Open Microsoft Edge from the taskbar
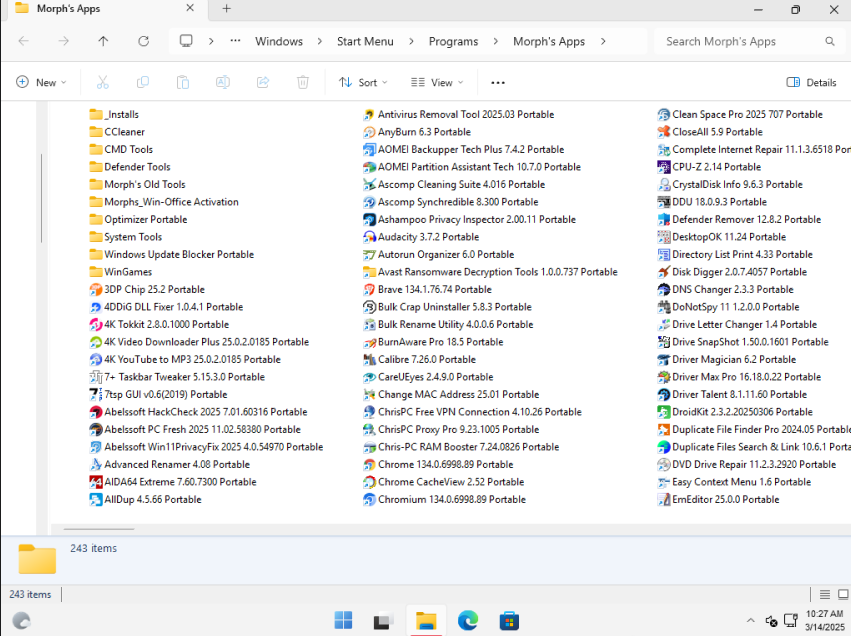The image size is (851, 636). point(467,620)
